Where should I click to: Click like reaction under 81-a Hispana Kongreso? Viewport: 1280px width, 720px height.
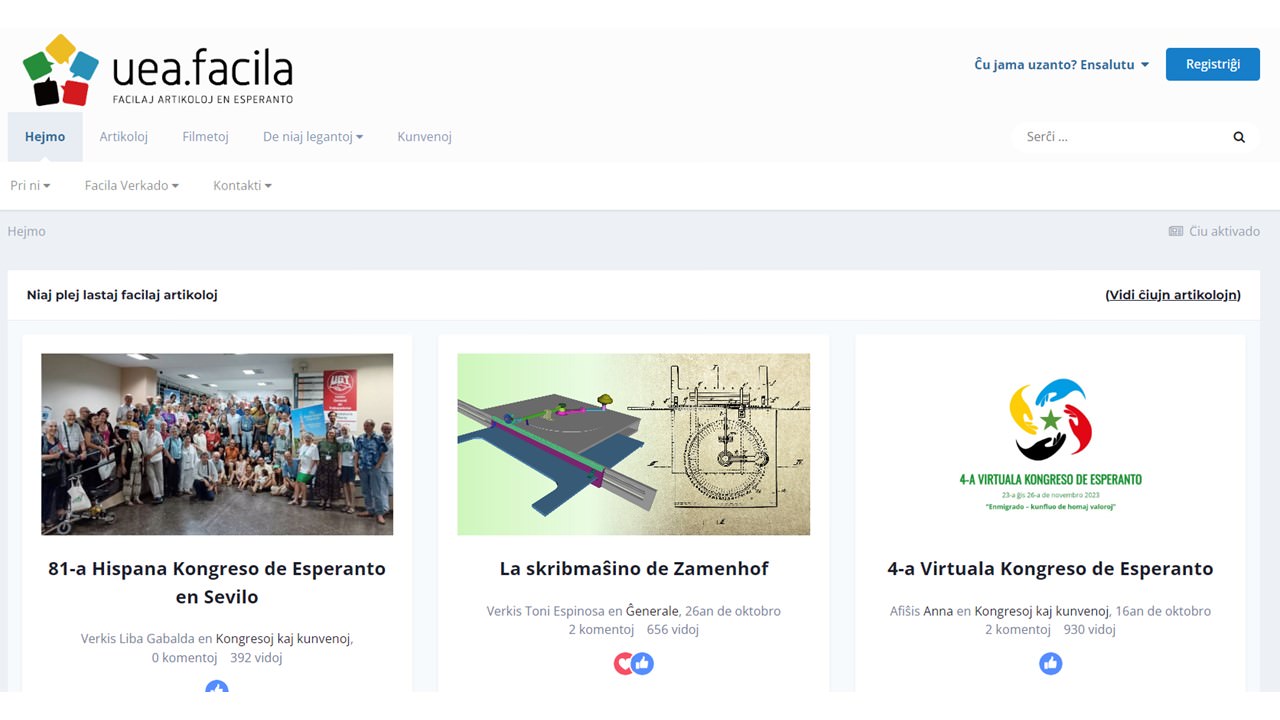tap(217, 686)
